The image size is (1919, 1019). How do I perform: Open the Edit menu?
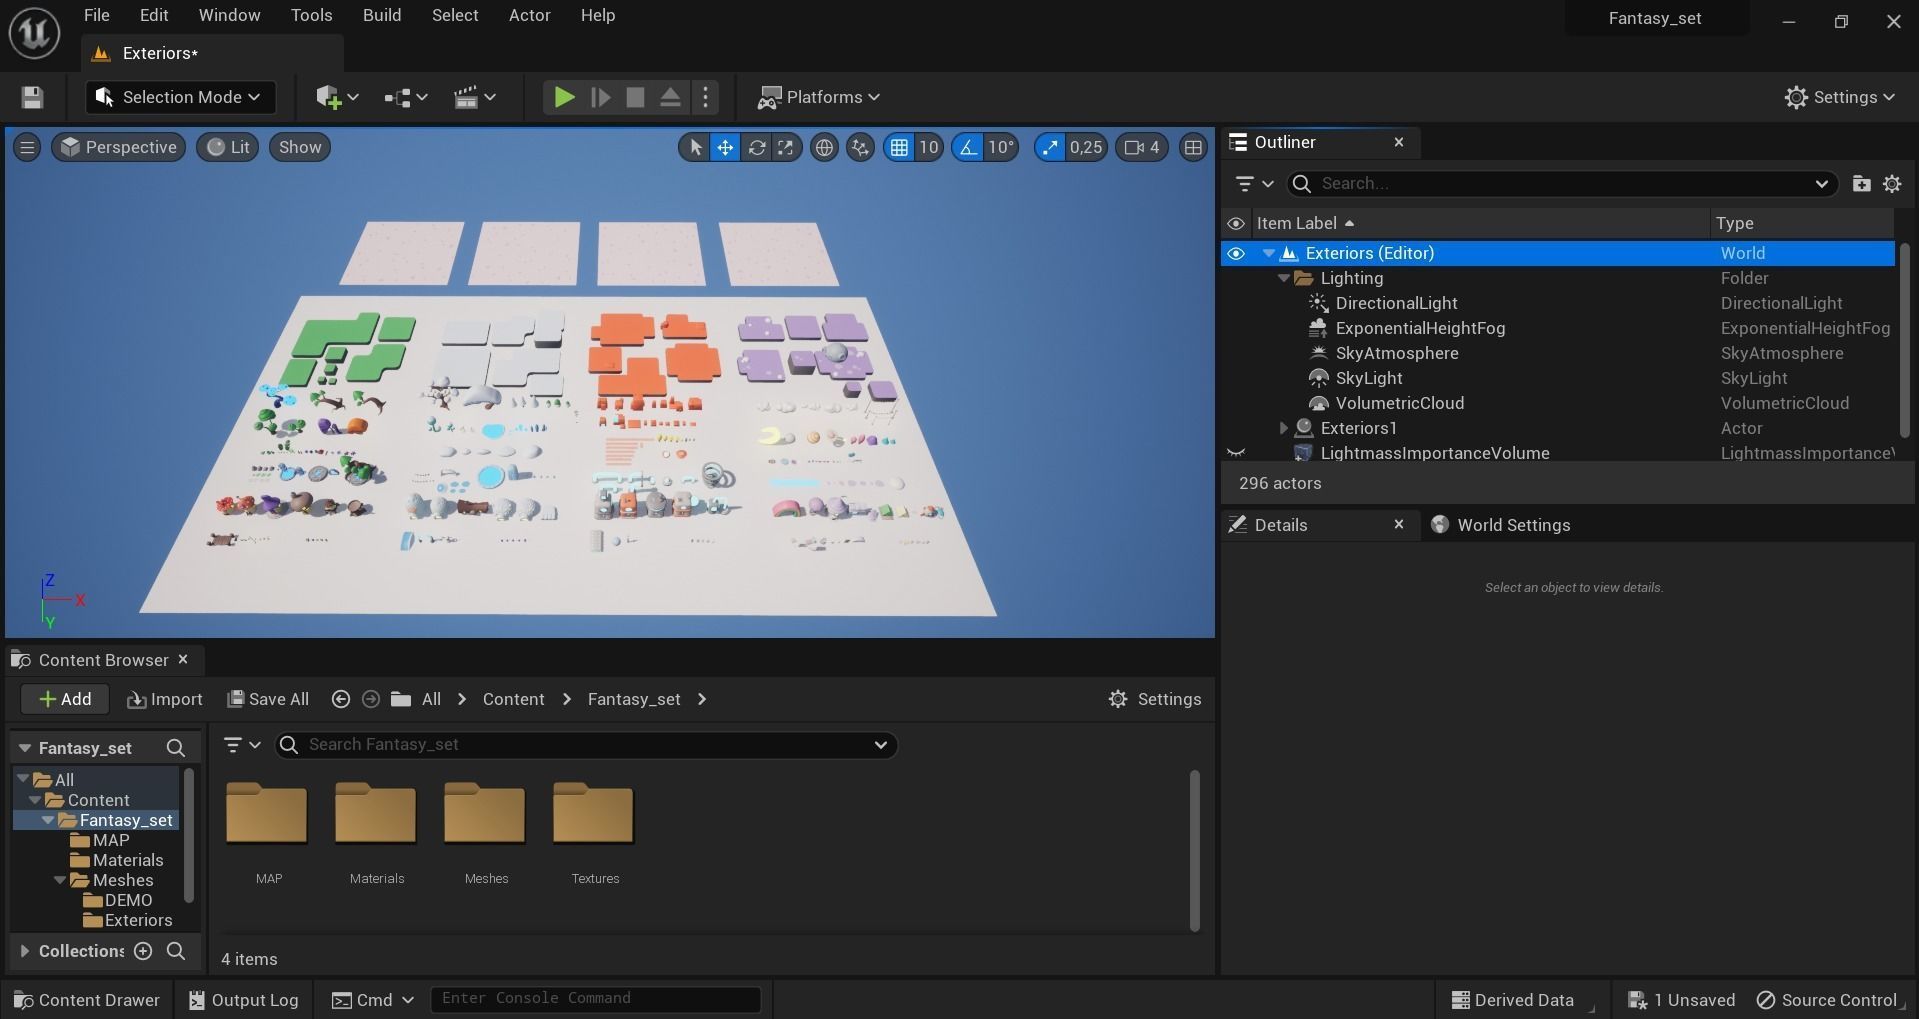(x=154, y=15)
